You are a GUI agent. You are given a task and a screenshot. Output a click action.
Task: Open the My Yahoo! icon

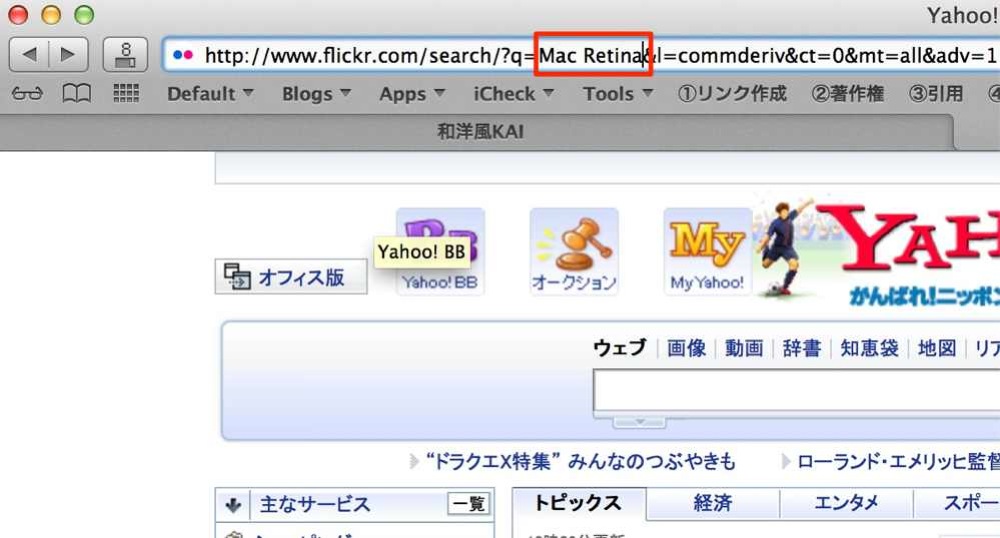tap(707, 251)
